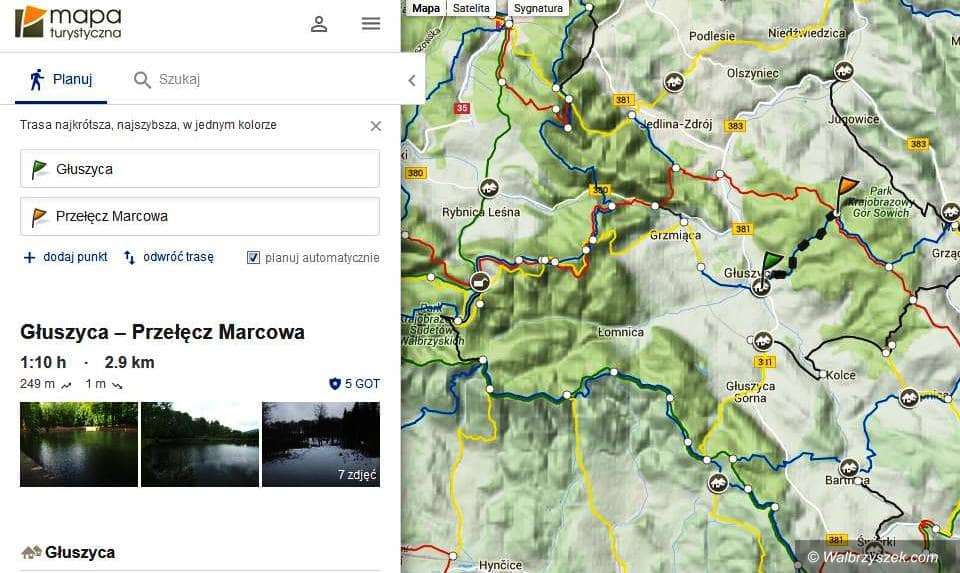Edit the Przełęcz Marcowa destination field
The width and height of the screenshot is (960, 573).
200,216
